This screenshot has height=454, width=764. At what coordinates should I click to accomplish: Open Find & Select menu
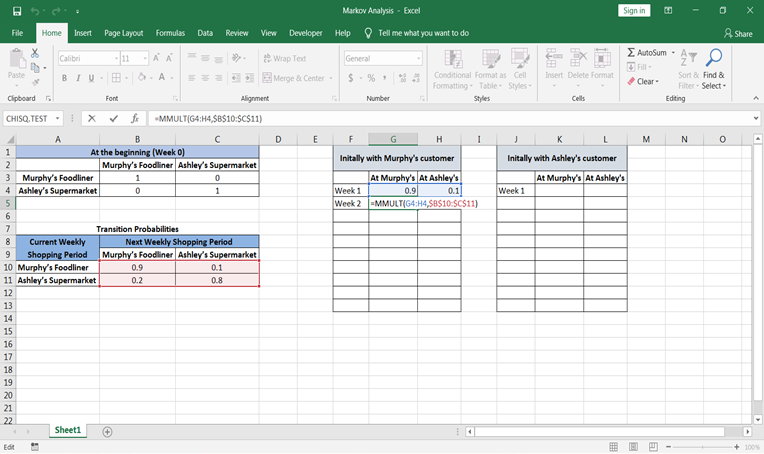coord(714,69)
